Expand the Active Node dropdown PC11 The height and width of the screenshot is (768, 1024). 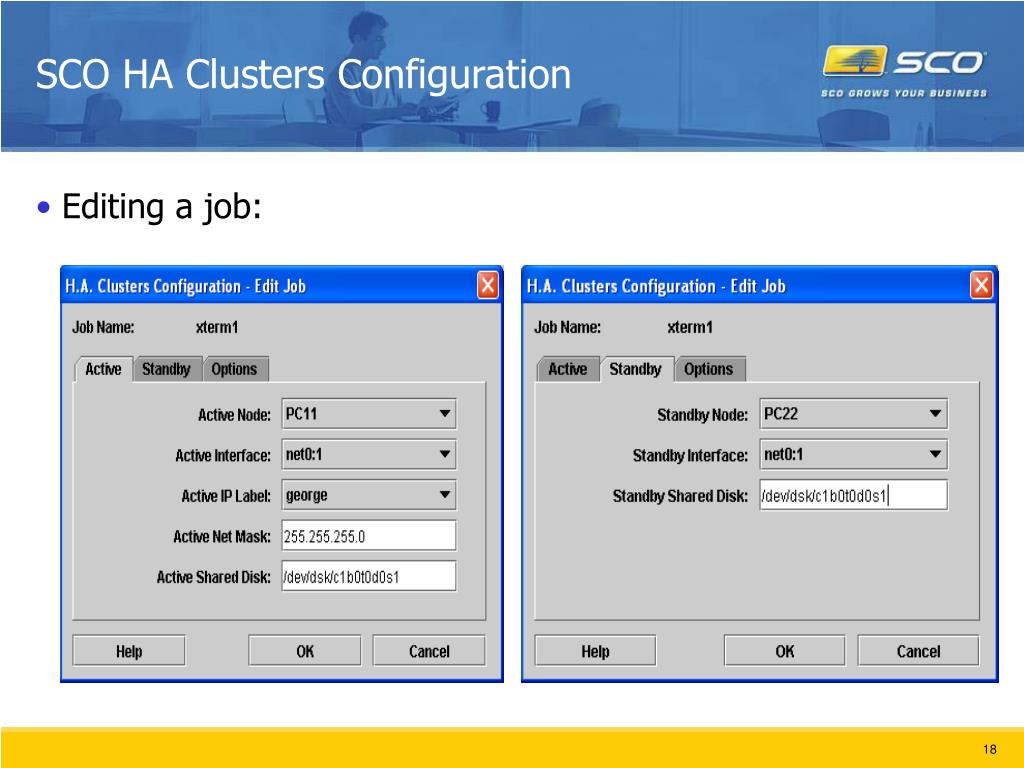tap(368, 414)
